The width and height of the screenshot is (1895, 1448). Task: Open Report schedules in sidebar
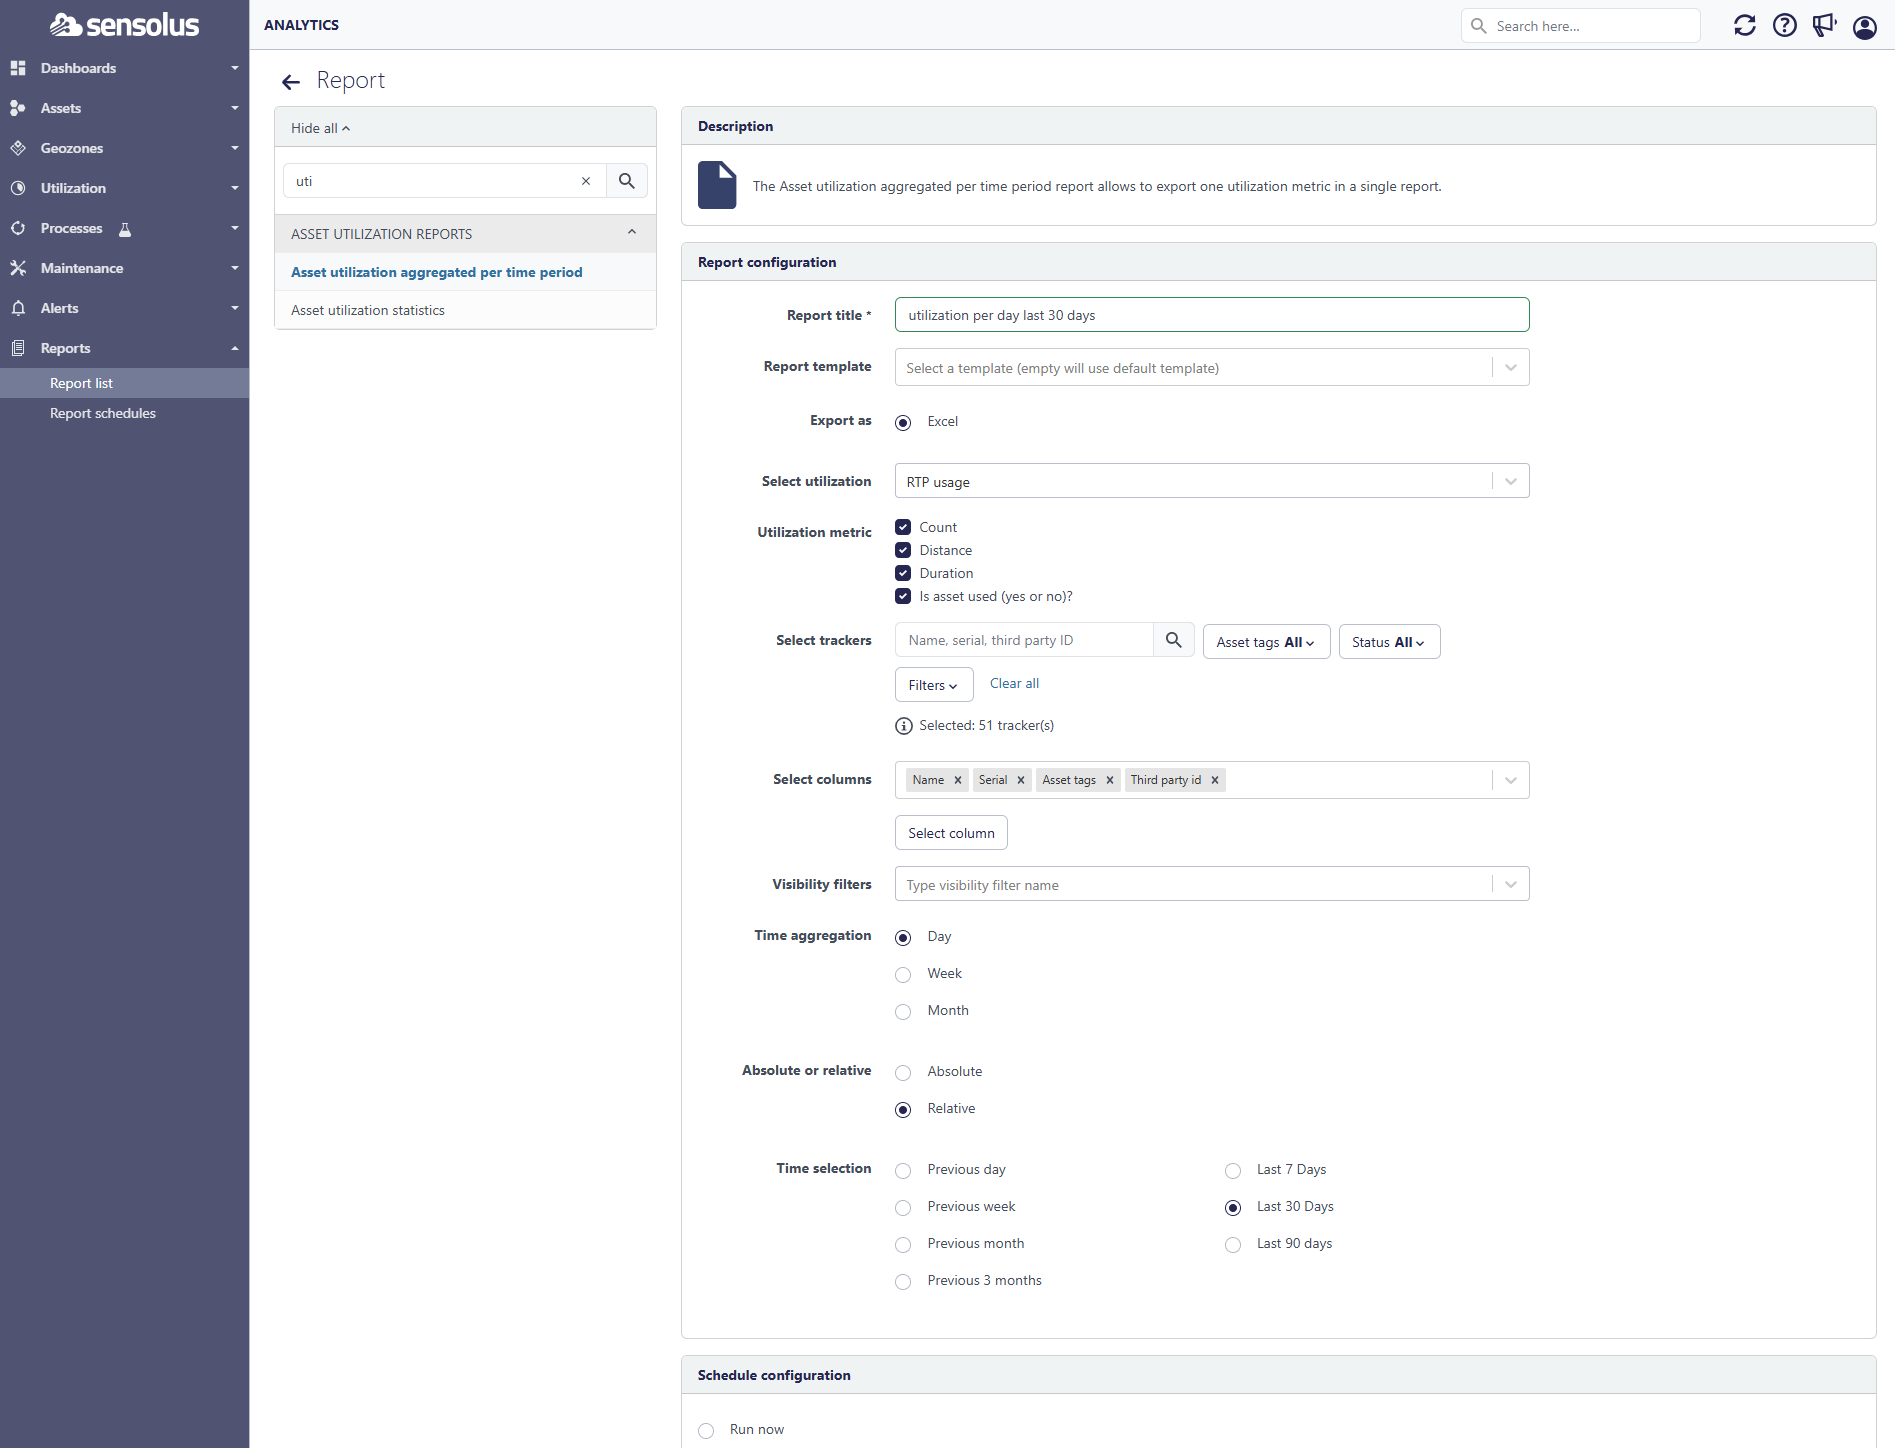124,413
